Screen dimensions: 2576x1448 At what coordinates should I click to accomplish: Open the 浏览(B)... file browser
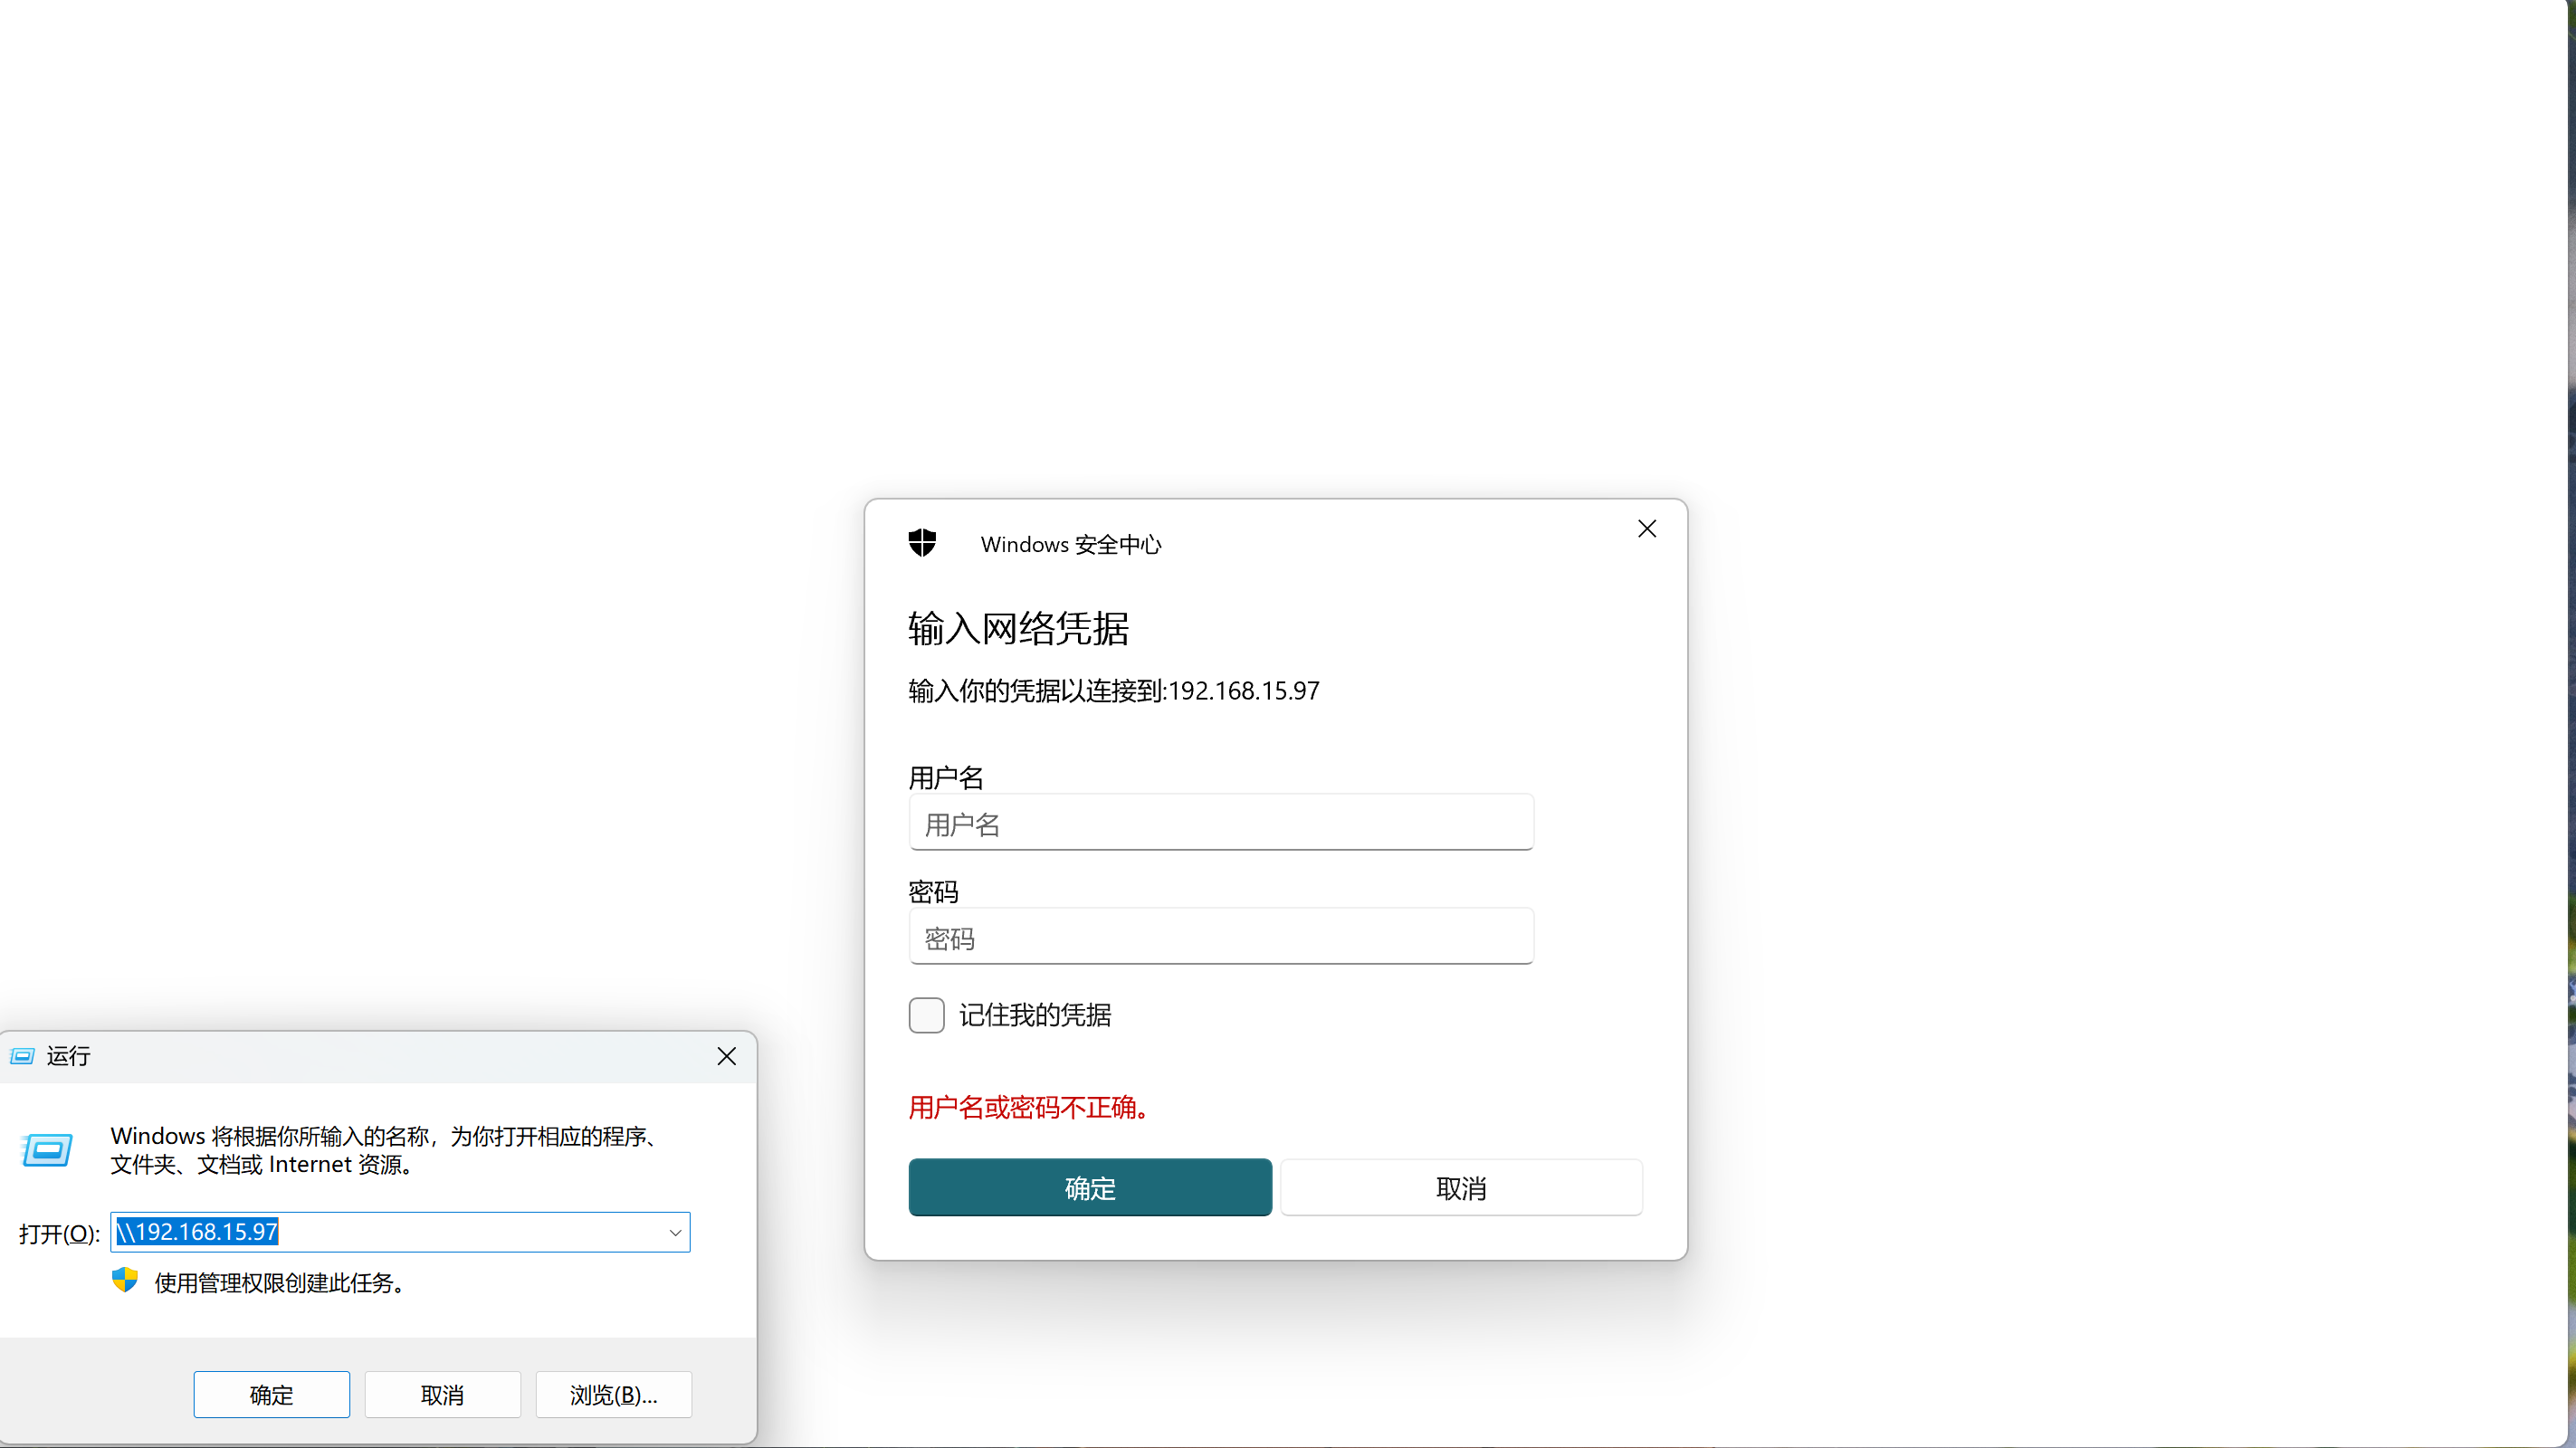coord(613,1394)
